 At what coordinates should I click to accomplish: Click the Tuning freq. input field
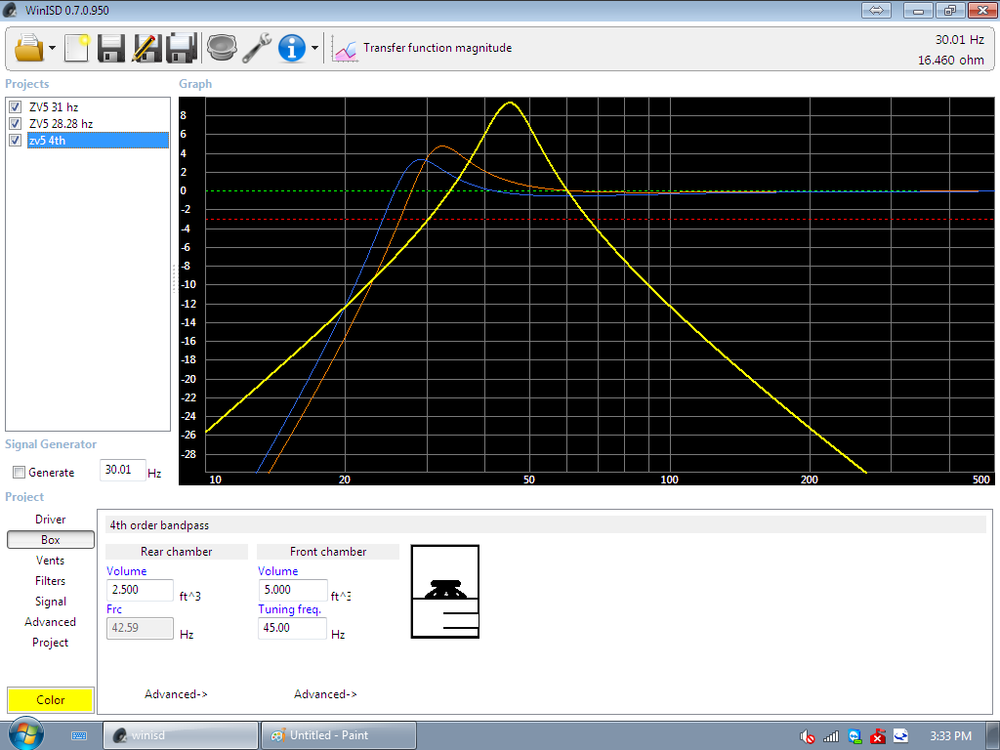(x=292, y=628)
